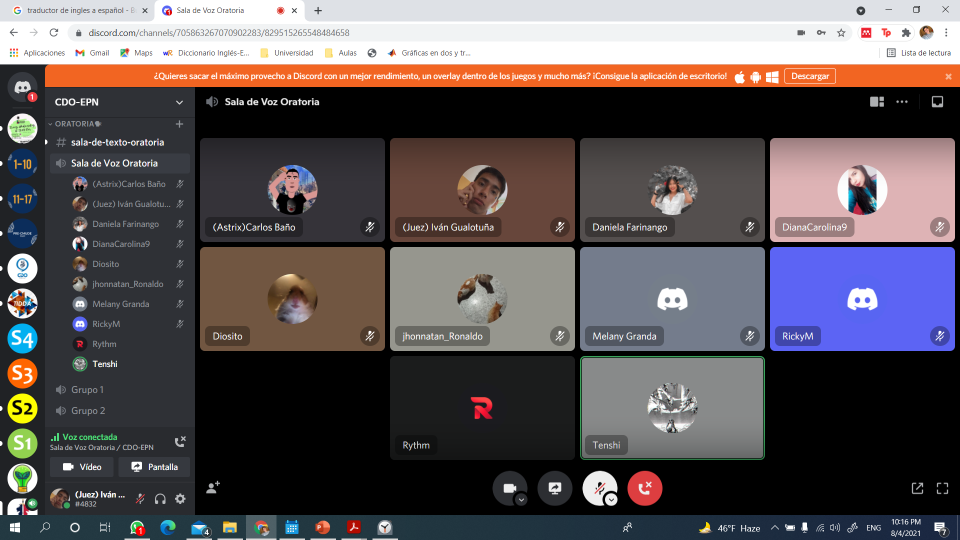Click the browser address bar
Screen dimensions: 960x540
[x=429, y=32]
